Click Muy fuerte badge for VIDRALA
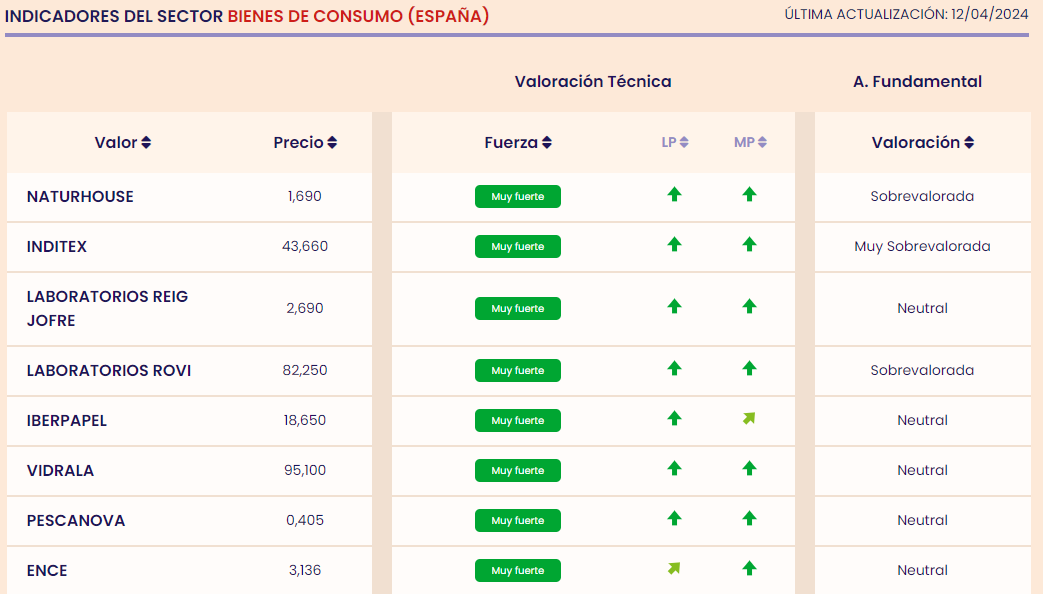Viewport: 1043px width, 594px height. coord(518,471)
